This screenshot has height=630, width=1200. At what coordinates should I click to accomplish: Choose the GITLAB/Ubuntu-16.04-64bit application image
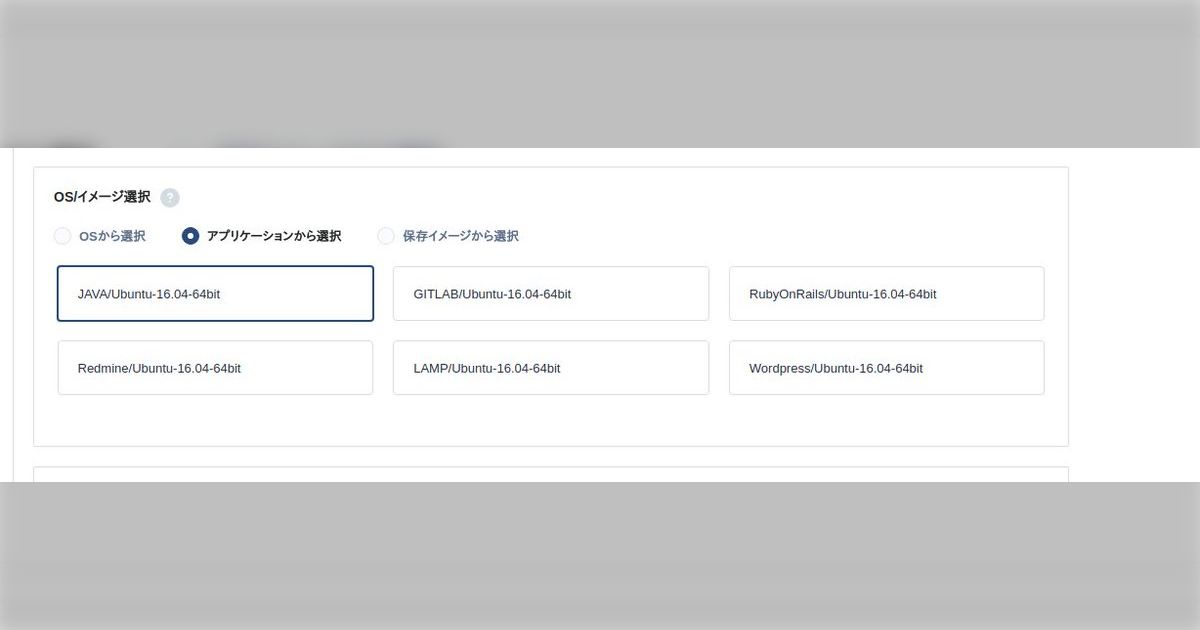click(x=551, y=293)
